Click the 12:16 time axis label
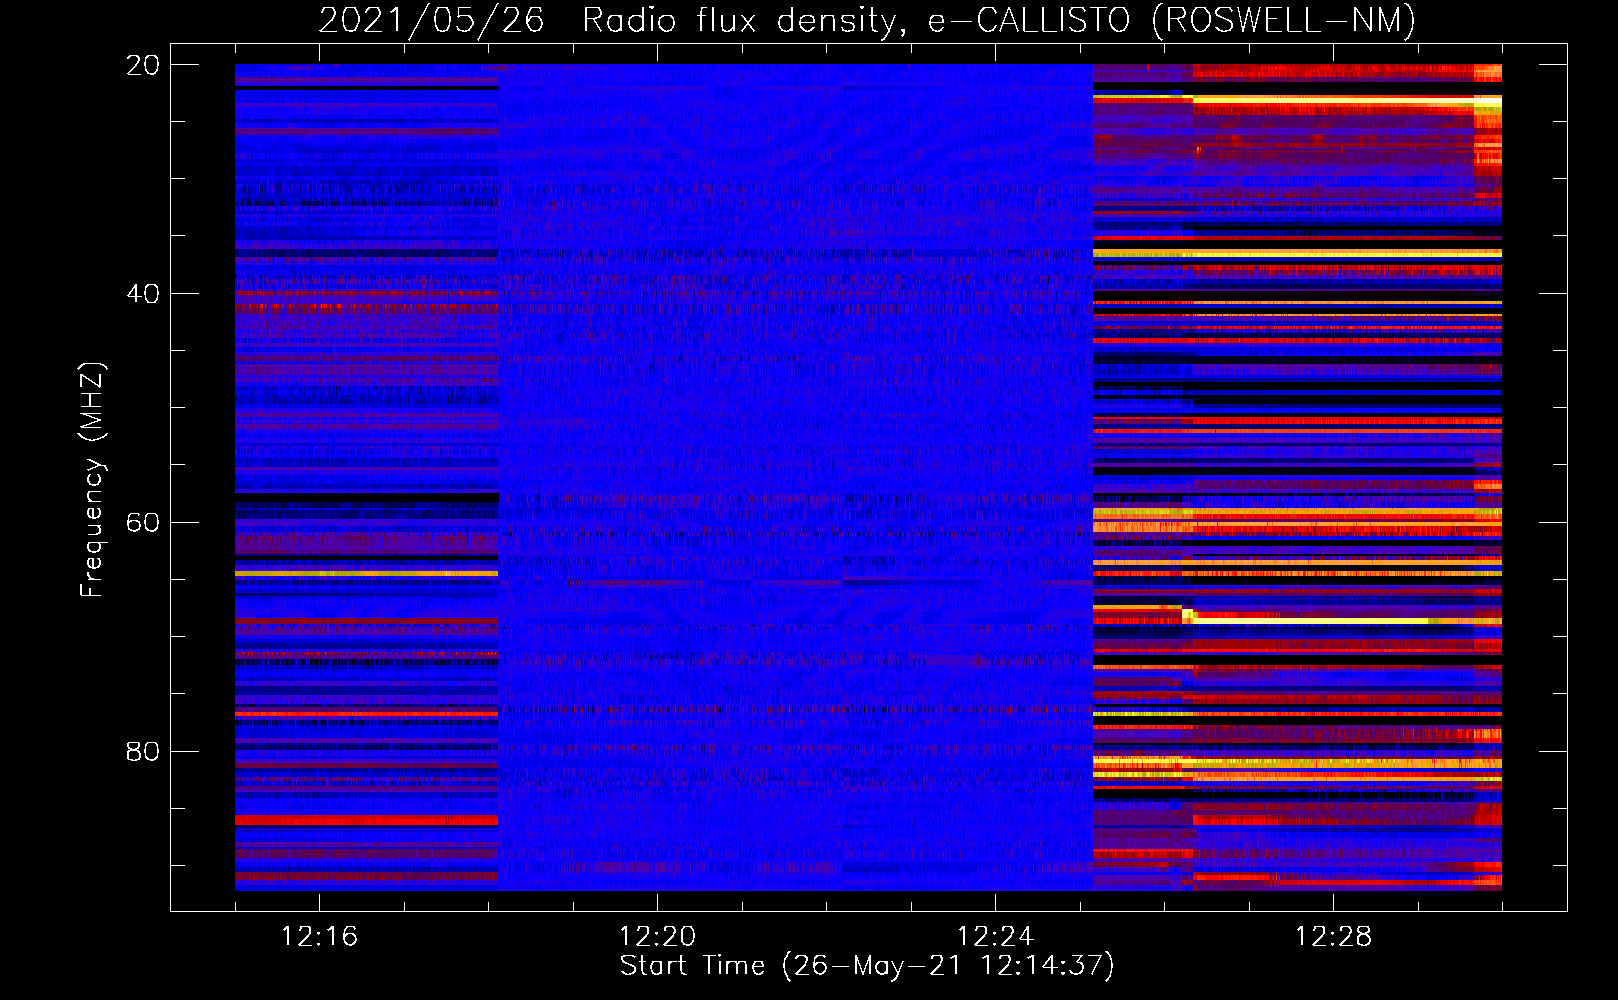 pyautogui.click(x=319, y=937)
